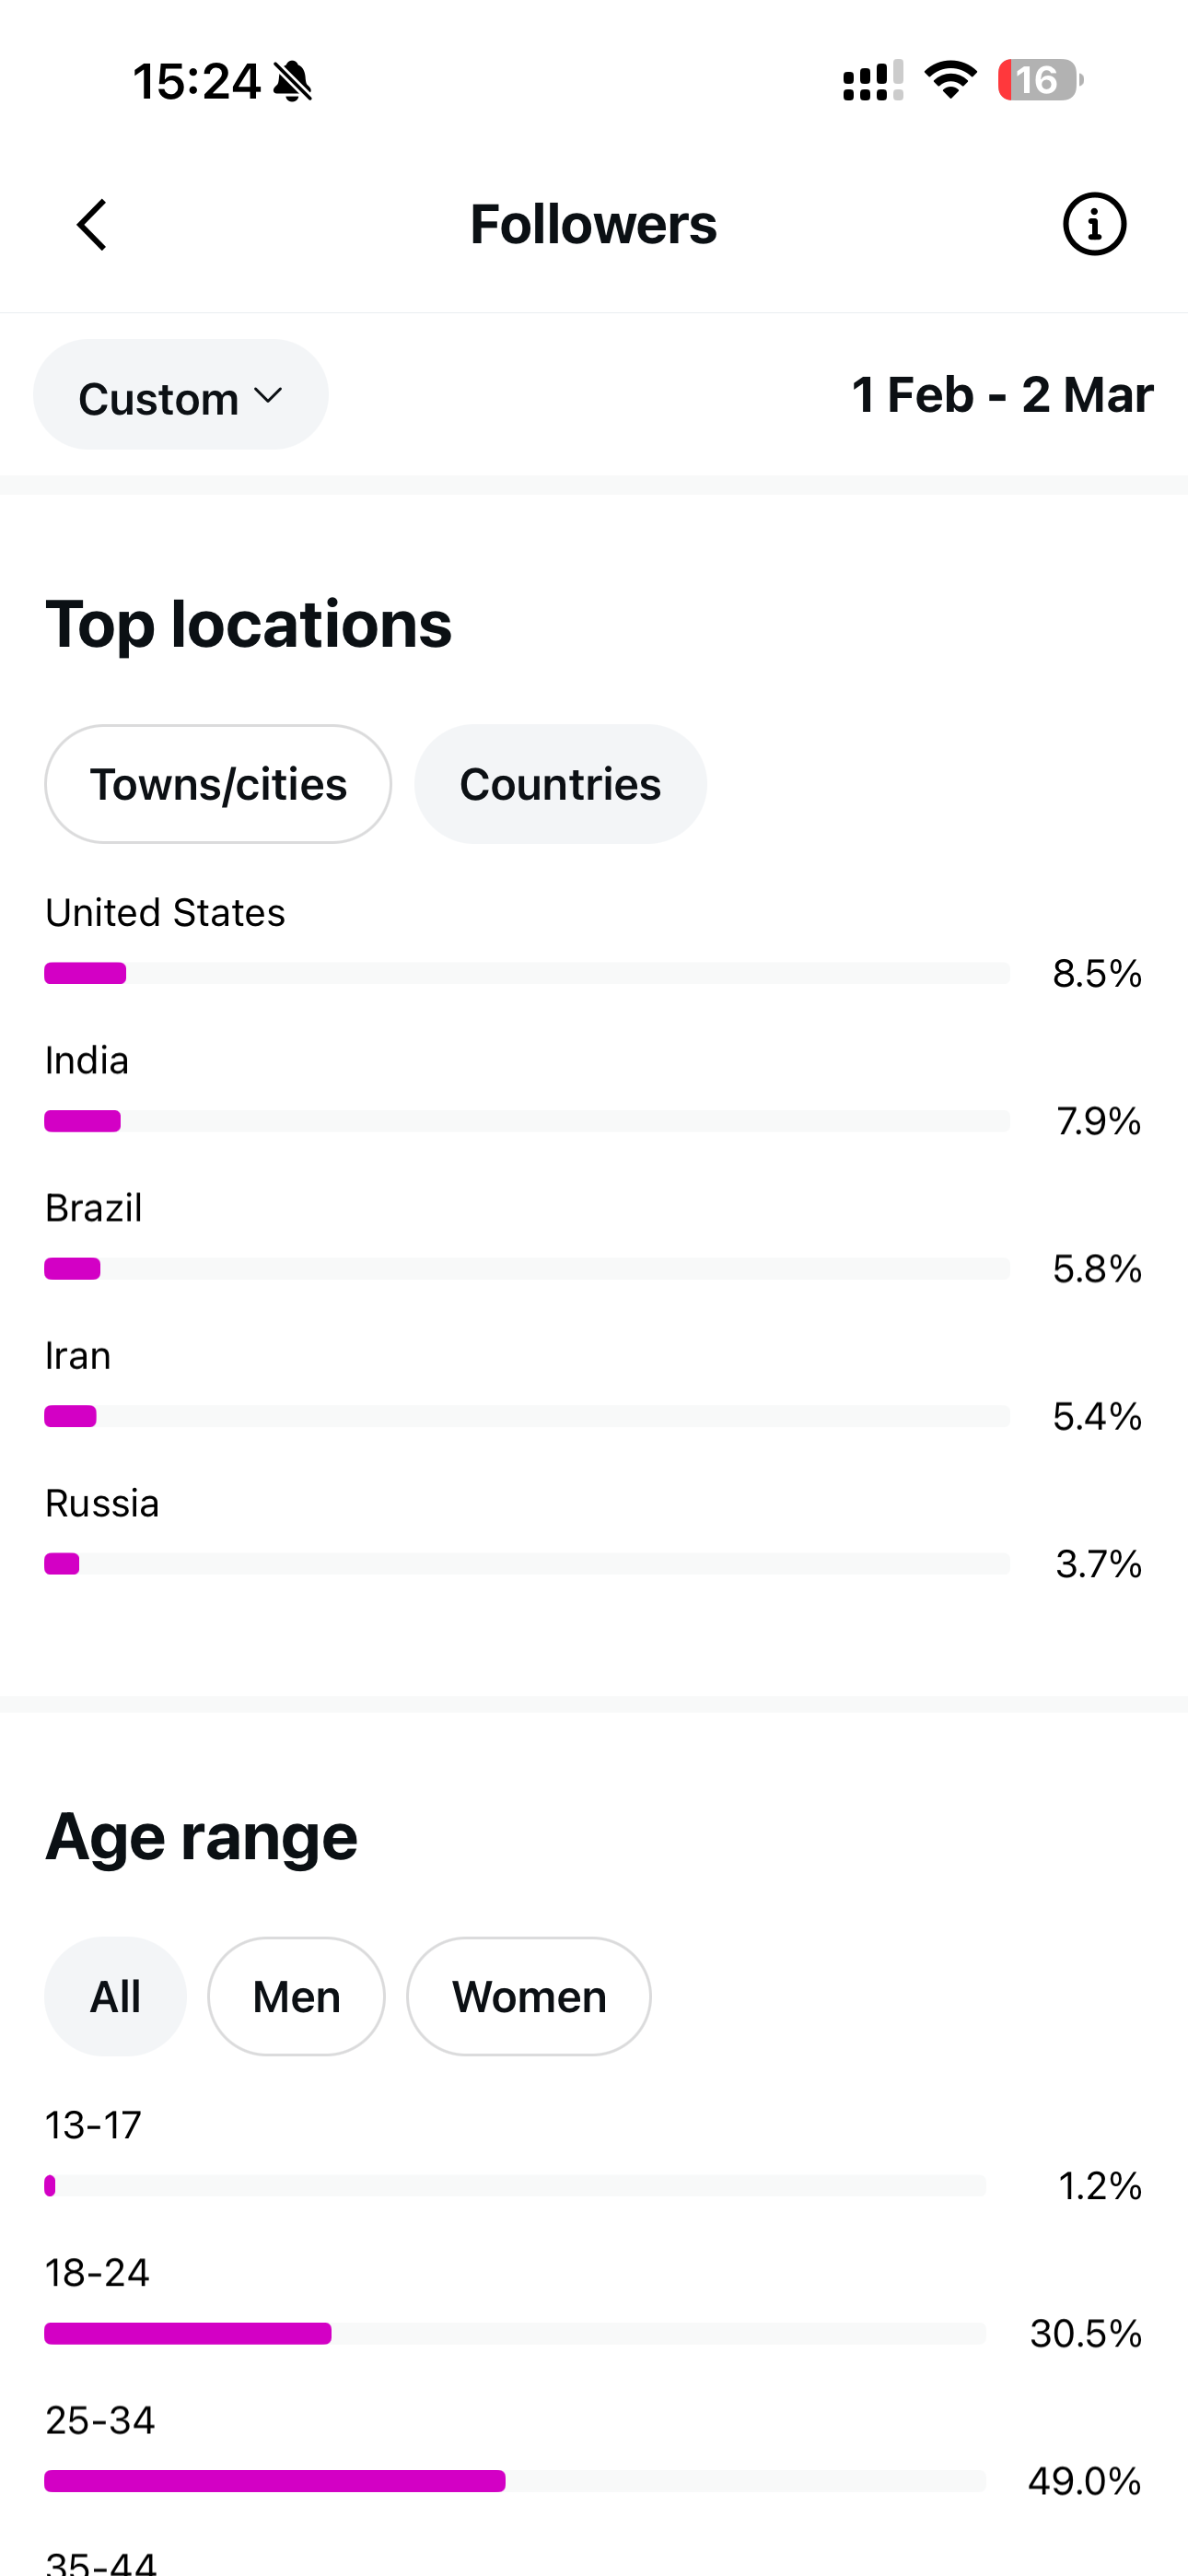Tap the status bar clock showing 15:24

[196, 81]
